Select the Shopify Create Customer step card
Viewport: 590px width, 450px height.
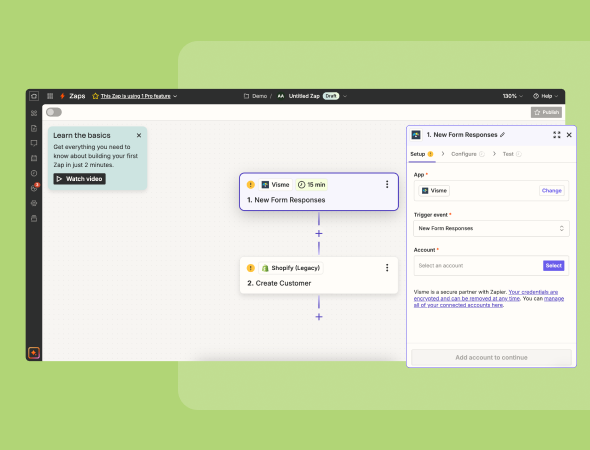point(319,275)
